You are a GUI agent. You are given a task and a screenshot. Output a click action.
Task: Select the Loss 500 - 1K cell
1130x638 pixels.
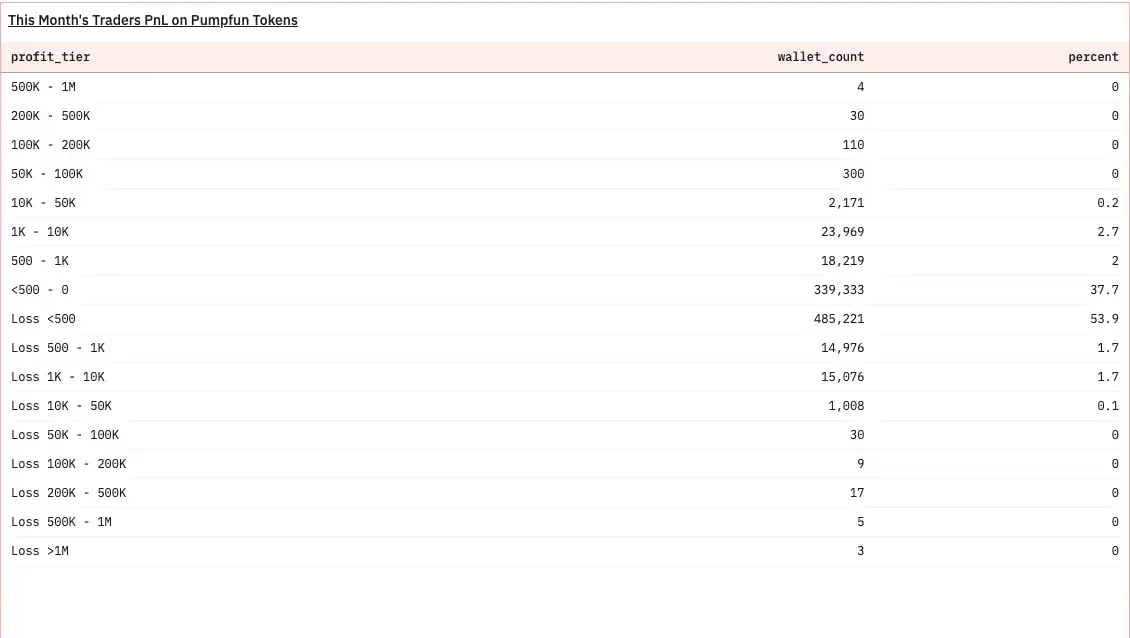58,348
